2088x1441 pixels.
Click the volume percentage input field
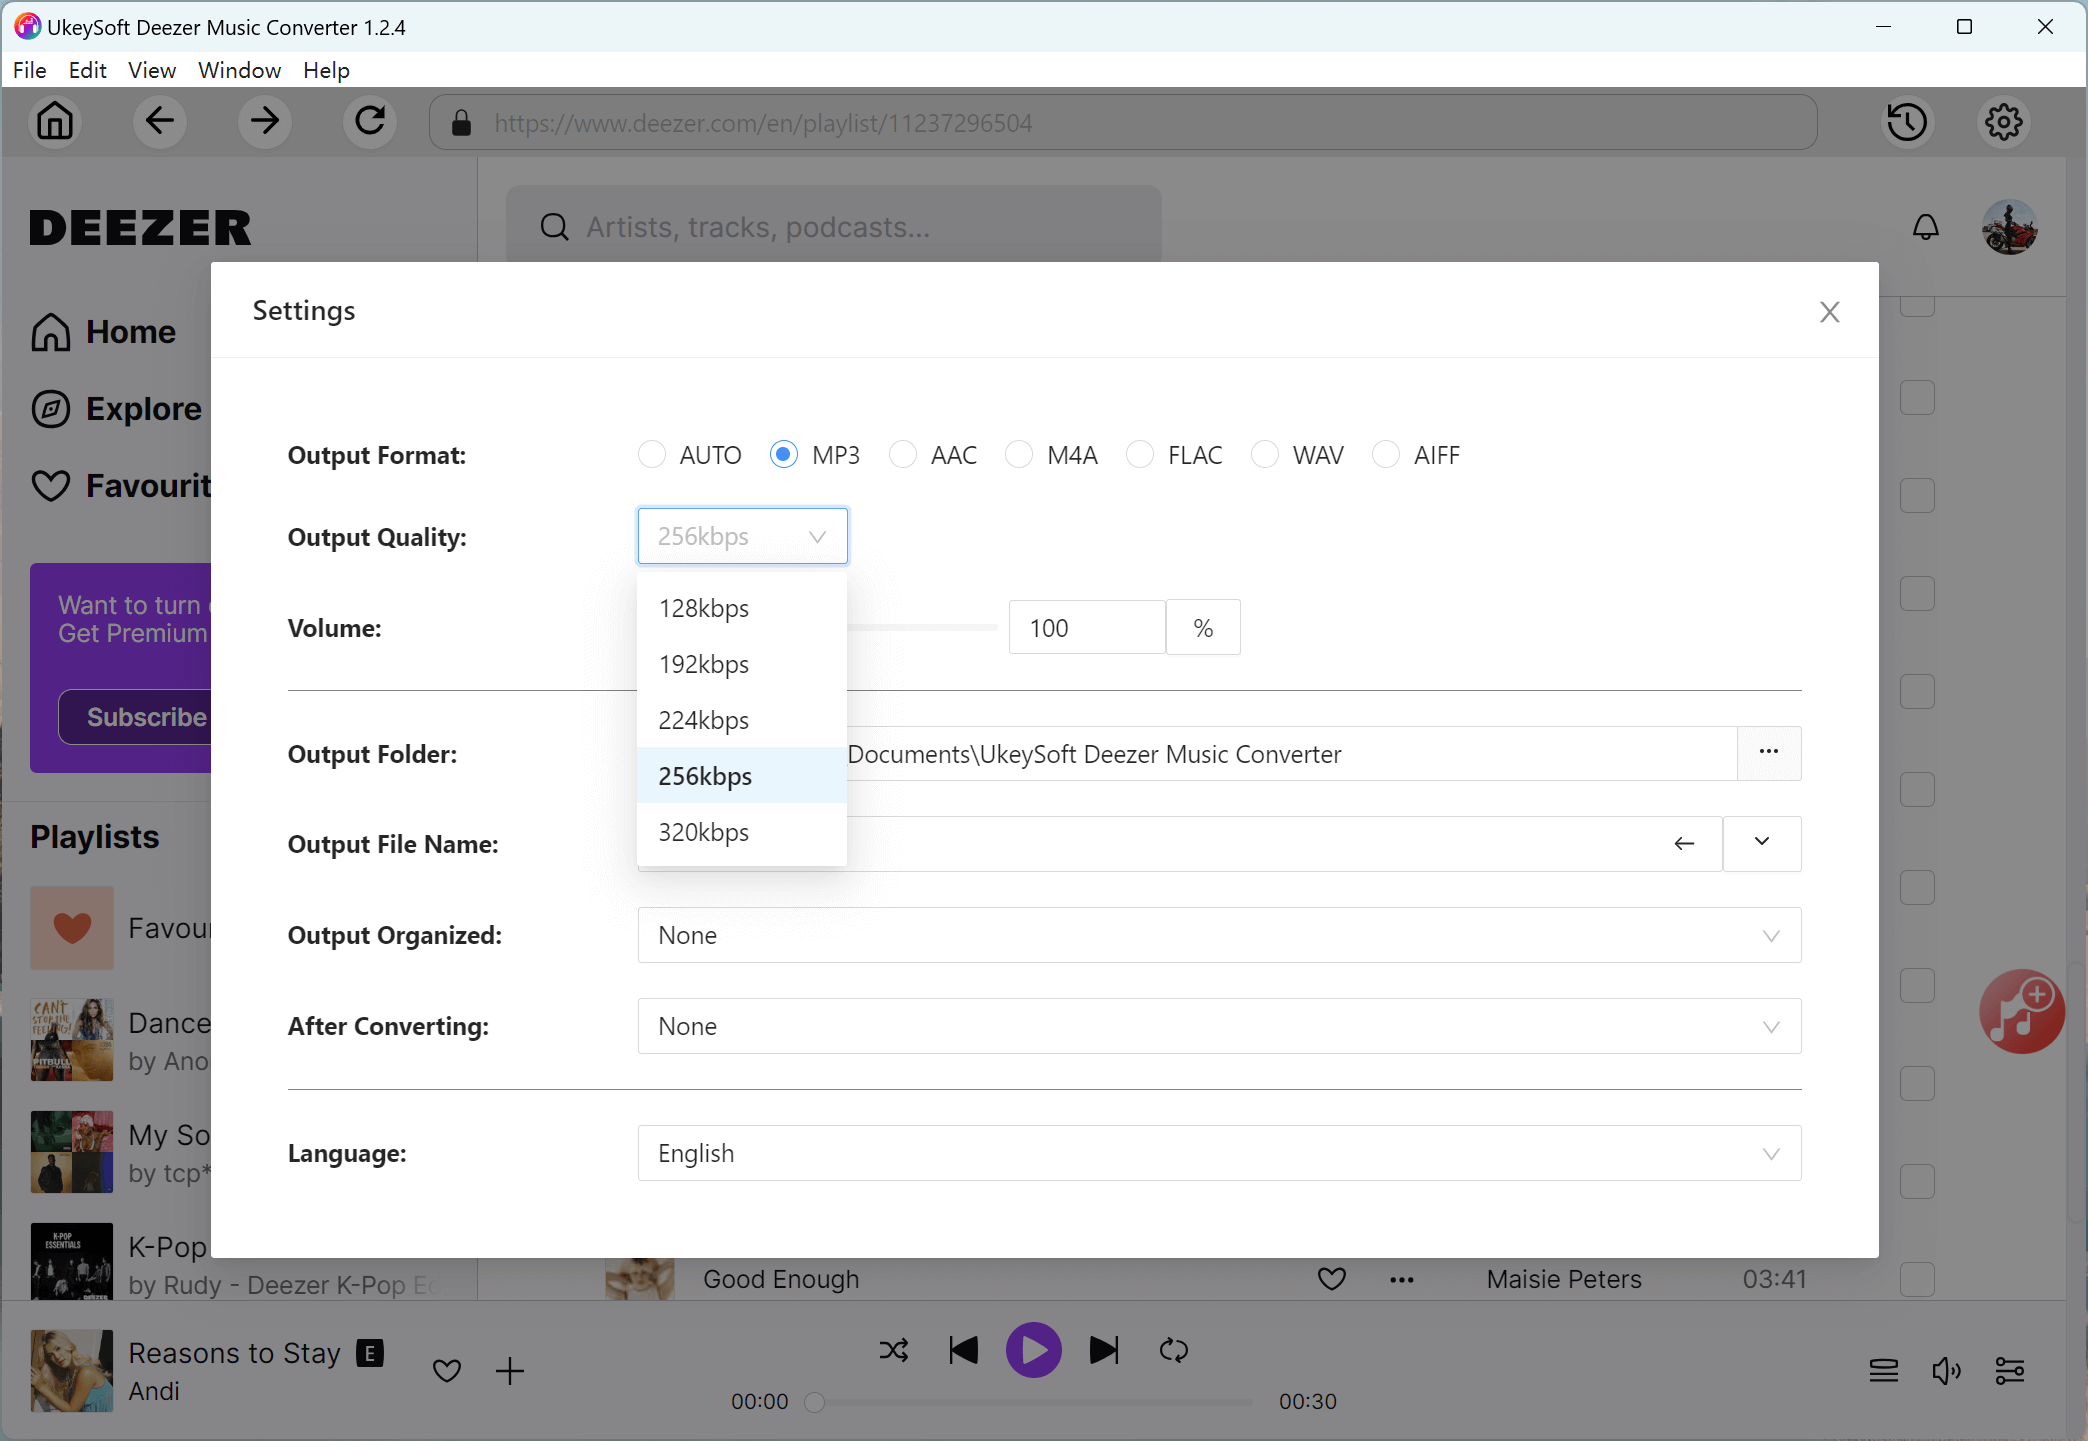point(1086,628)
